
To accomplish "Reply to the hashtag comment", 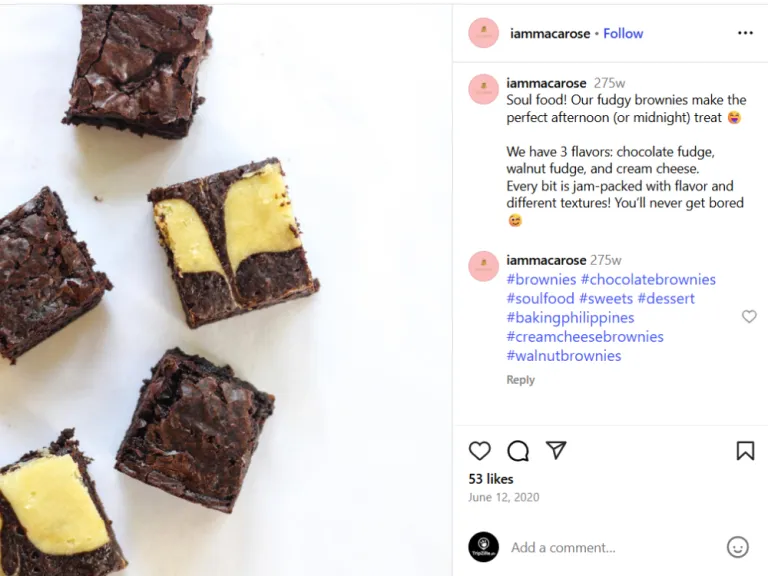I will [520, 380].
